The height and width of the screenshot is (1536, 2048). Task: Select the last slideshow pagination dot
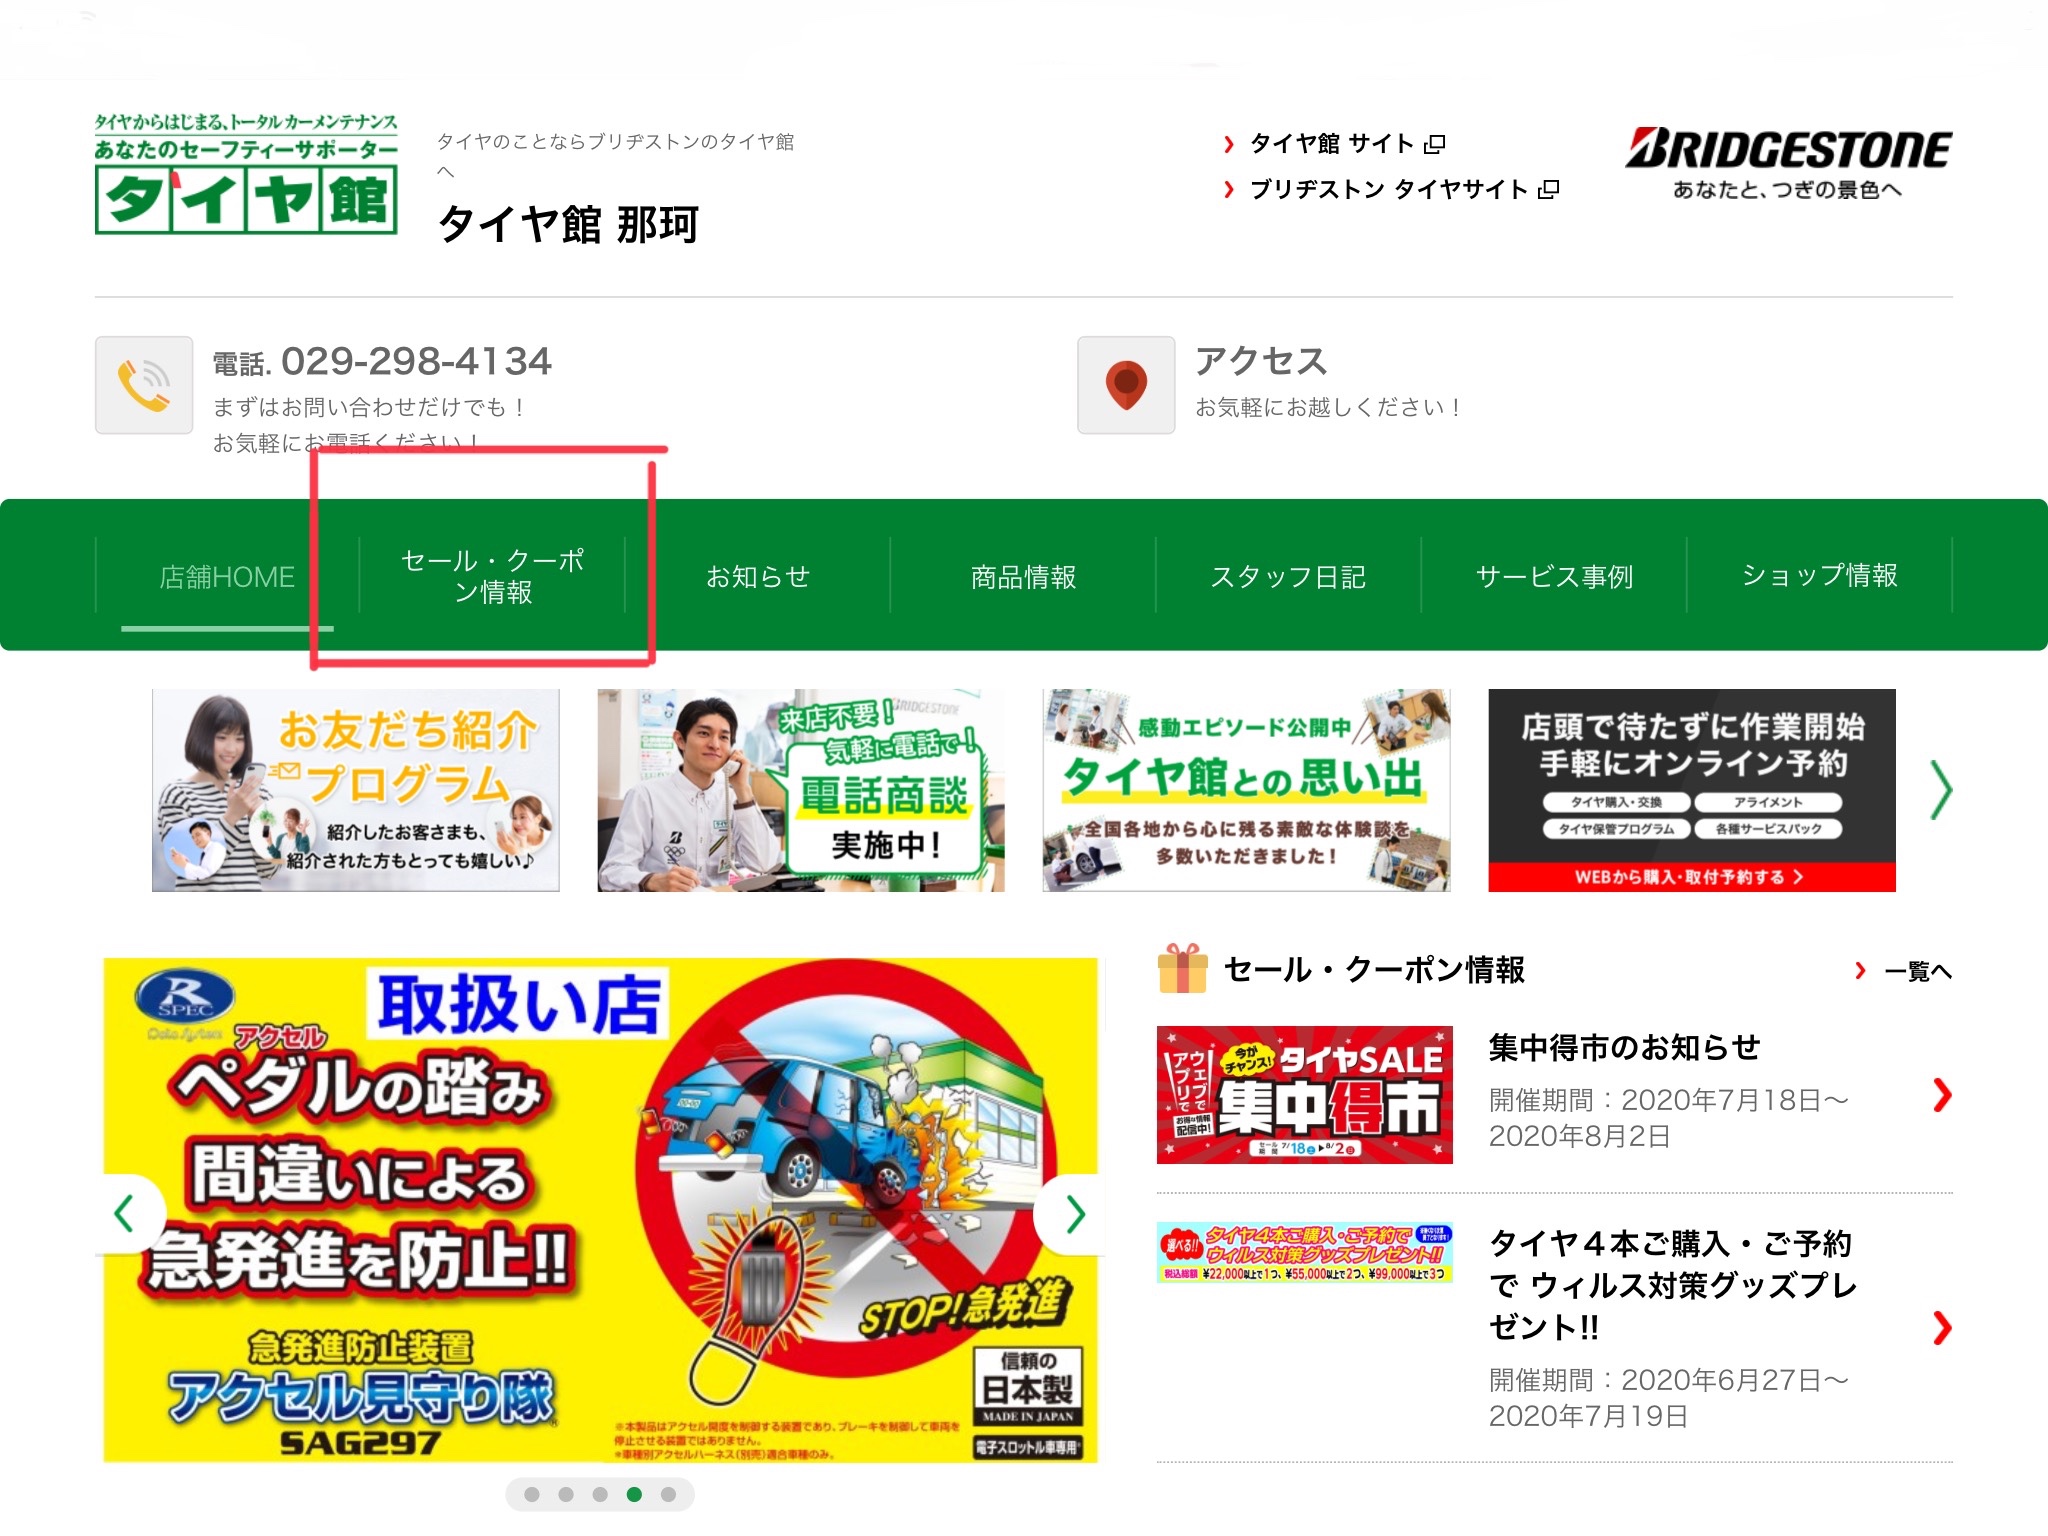[668, 1494]
